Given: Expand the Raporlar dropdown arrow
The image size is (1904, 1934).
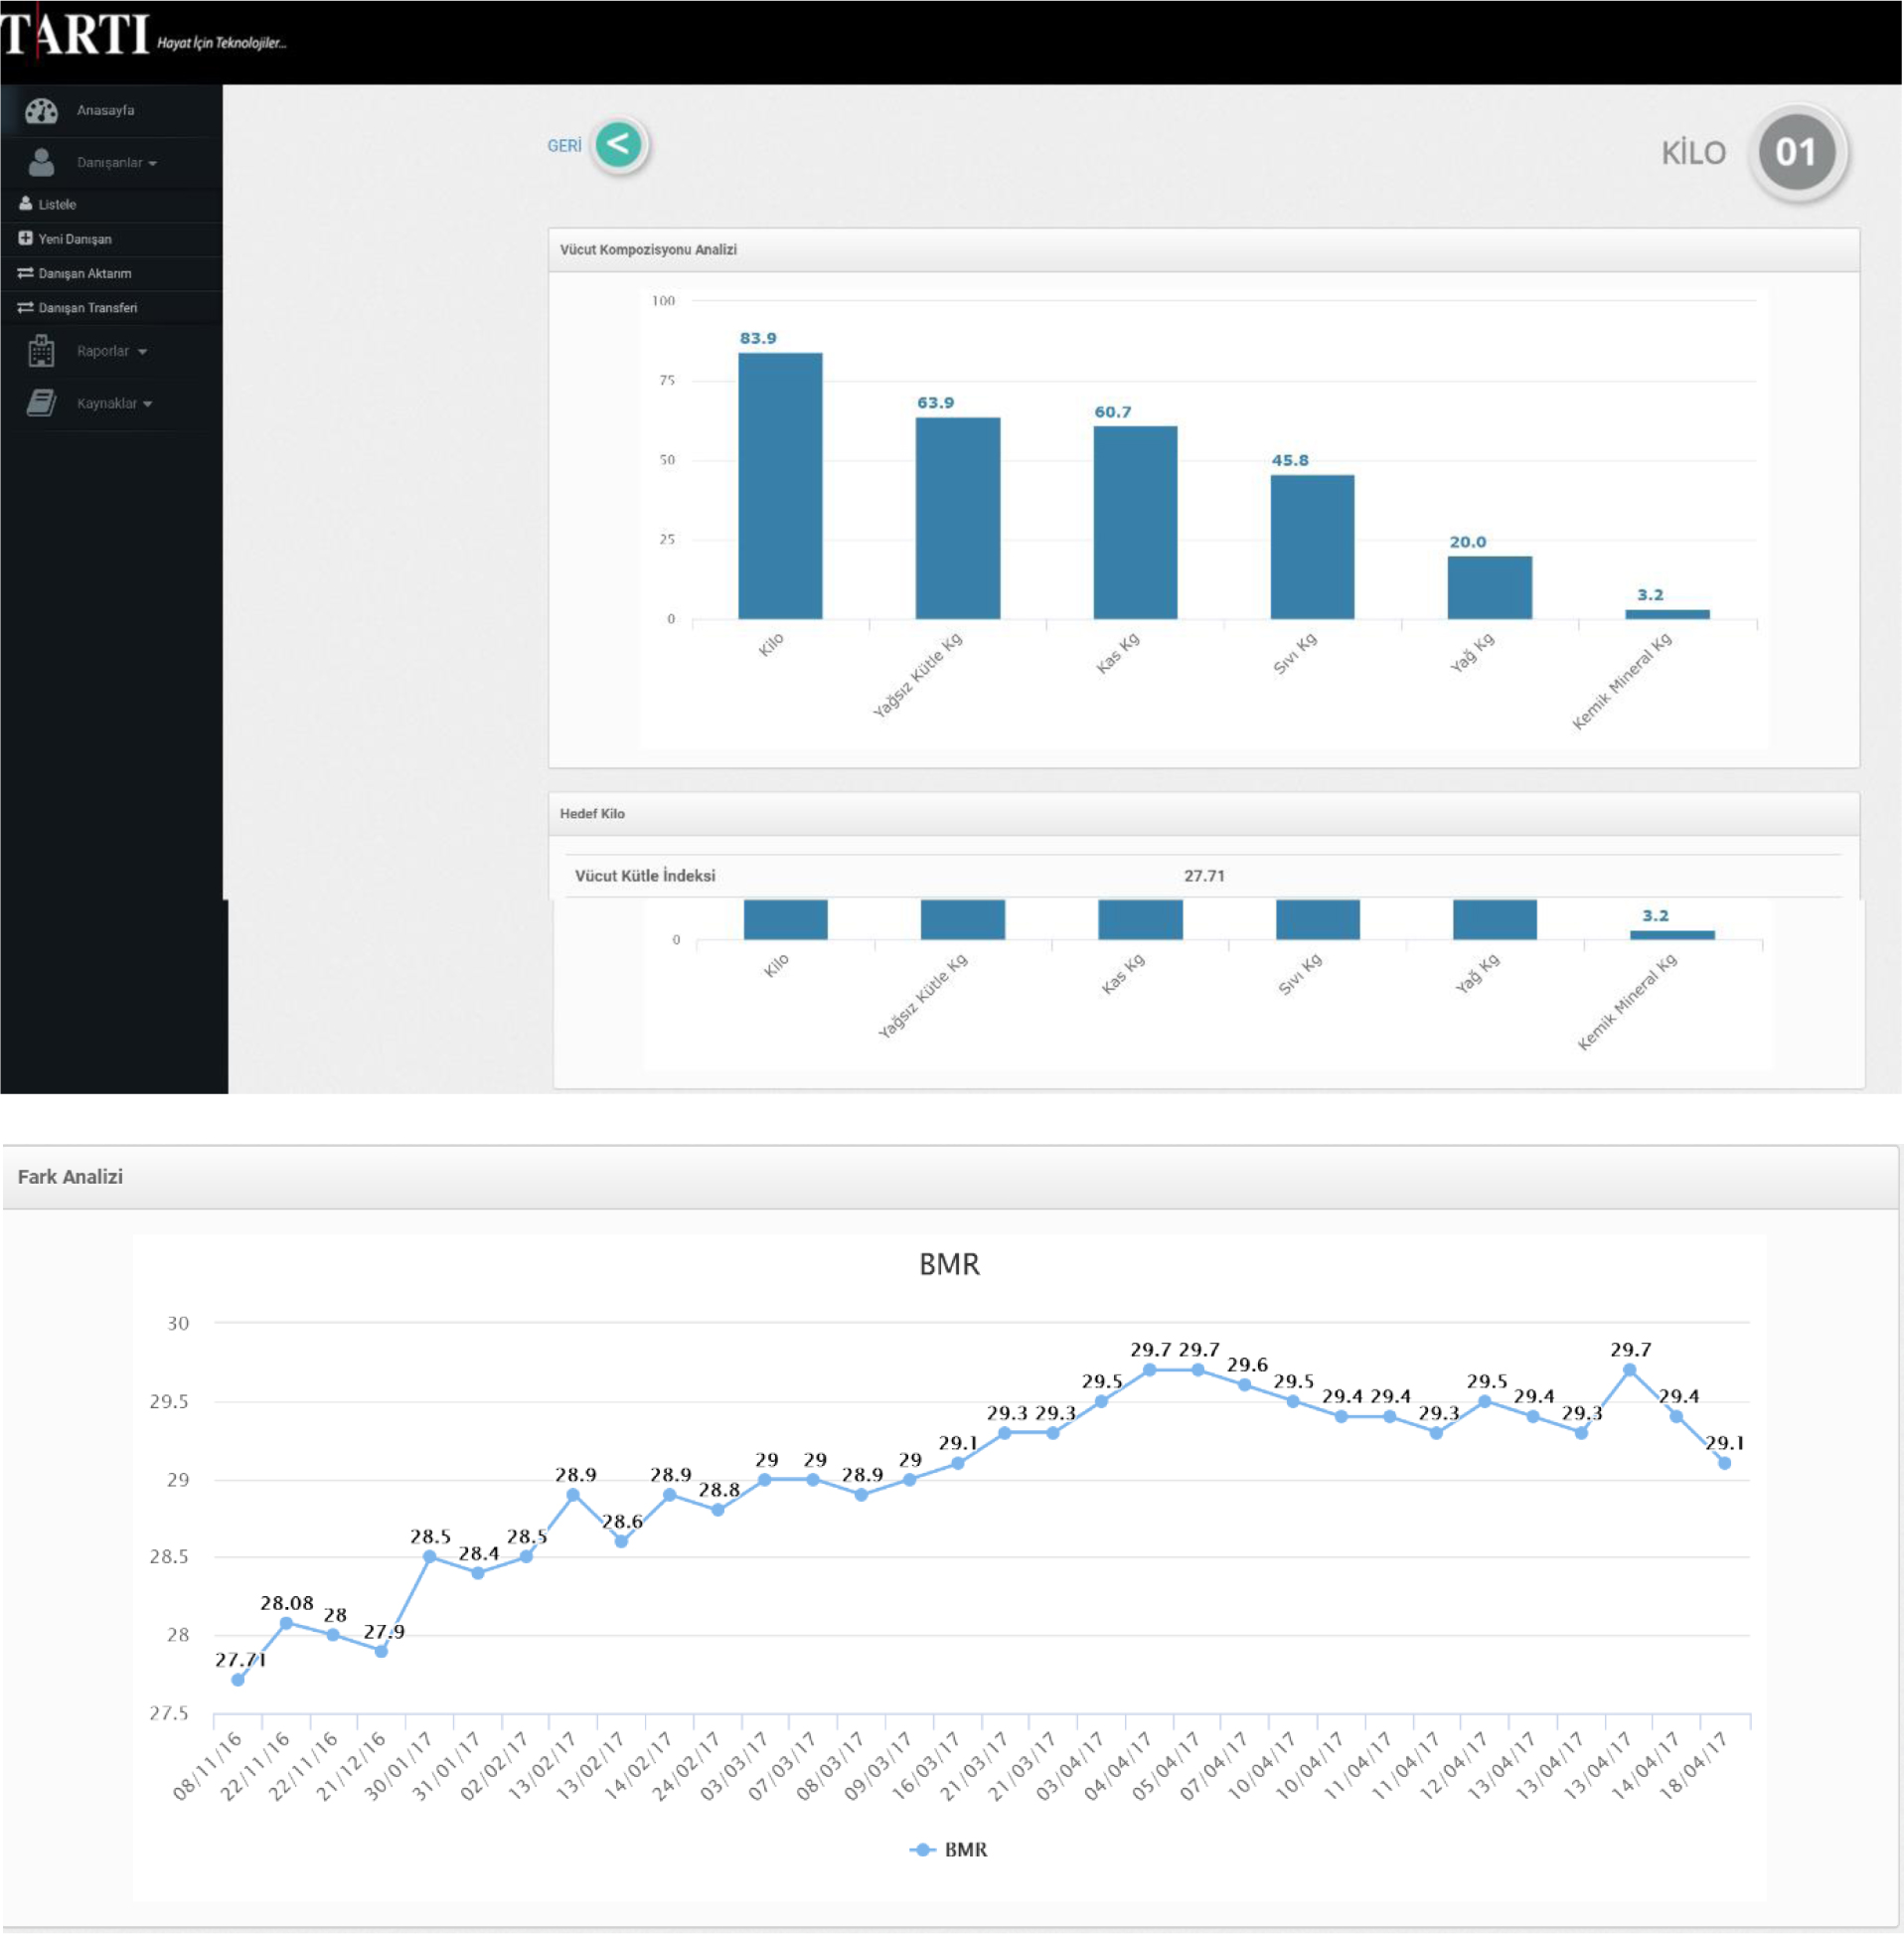Looking at the screenshot, I should [143, 352].
